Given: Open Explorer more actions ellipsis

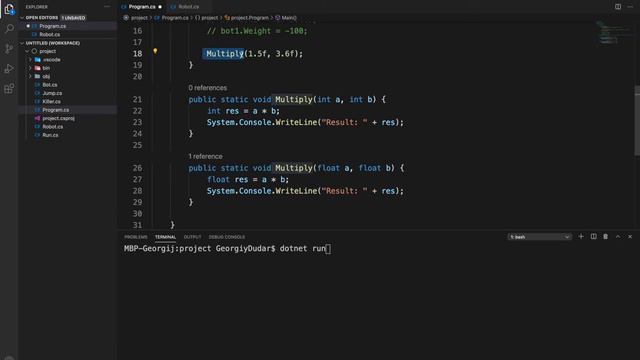Looking at the screenshot, I should [x=107, y=7].
